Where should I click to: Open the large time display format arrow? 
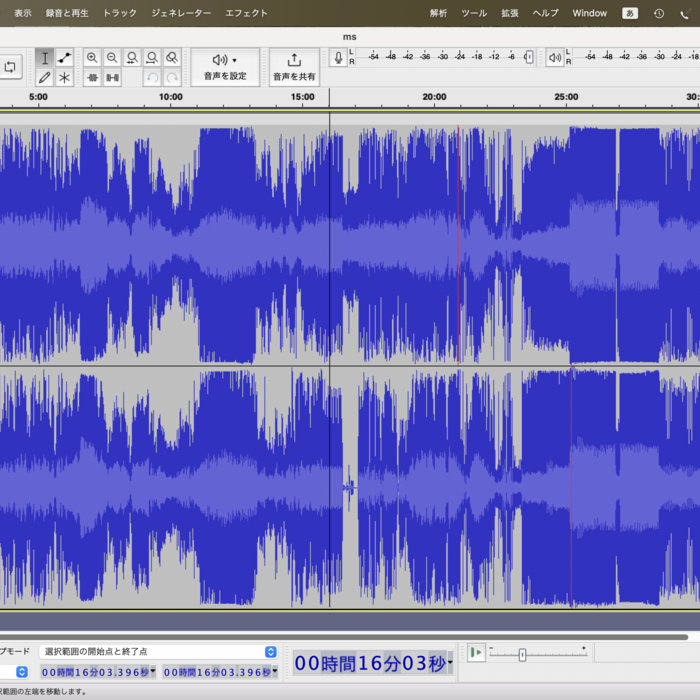(451, 662)
